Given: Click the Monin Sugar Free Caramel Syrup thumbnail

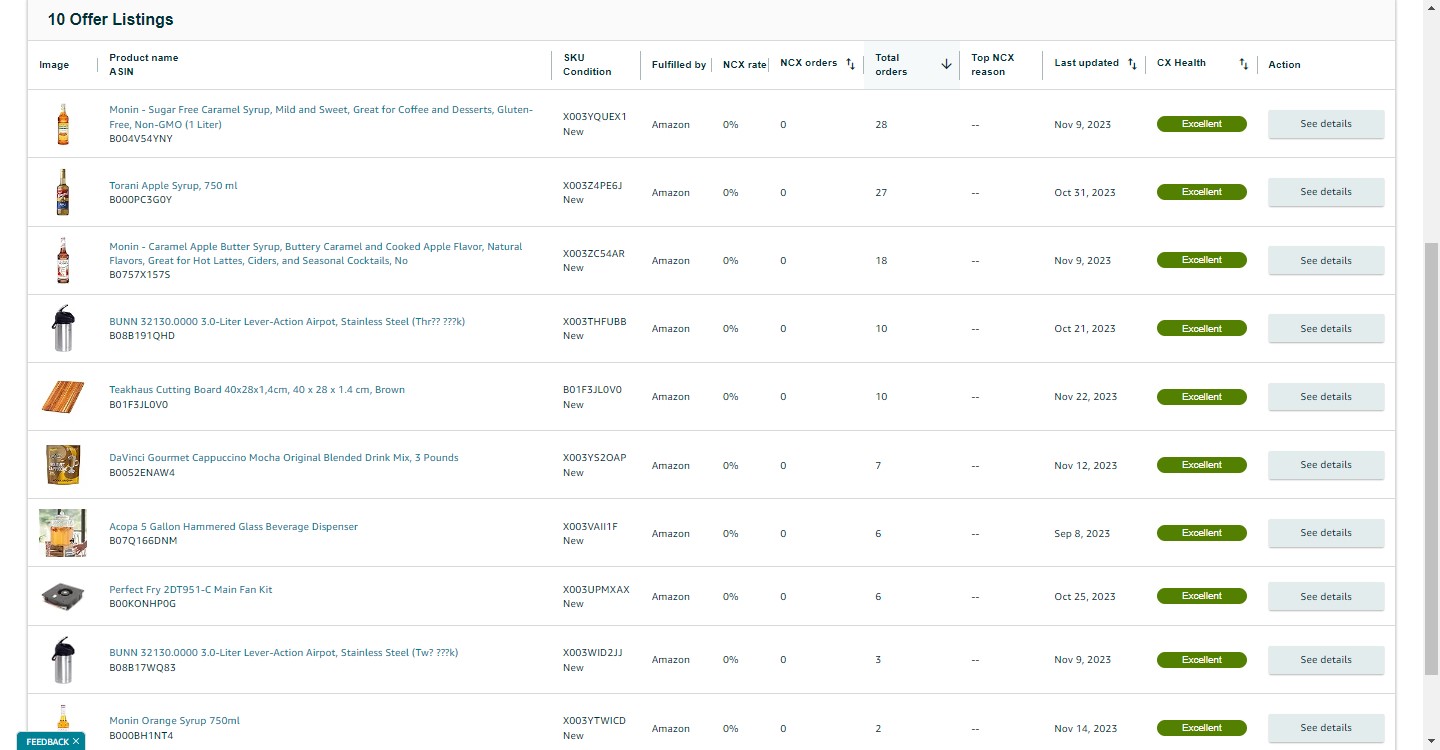Looking at the screenshot, I should pos(63,124).
